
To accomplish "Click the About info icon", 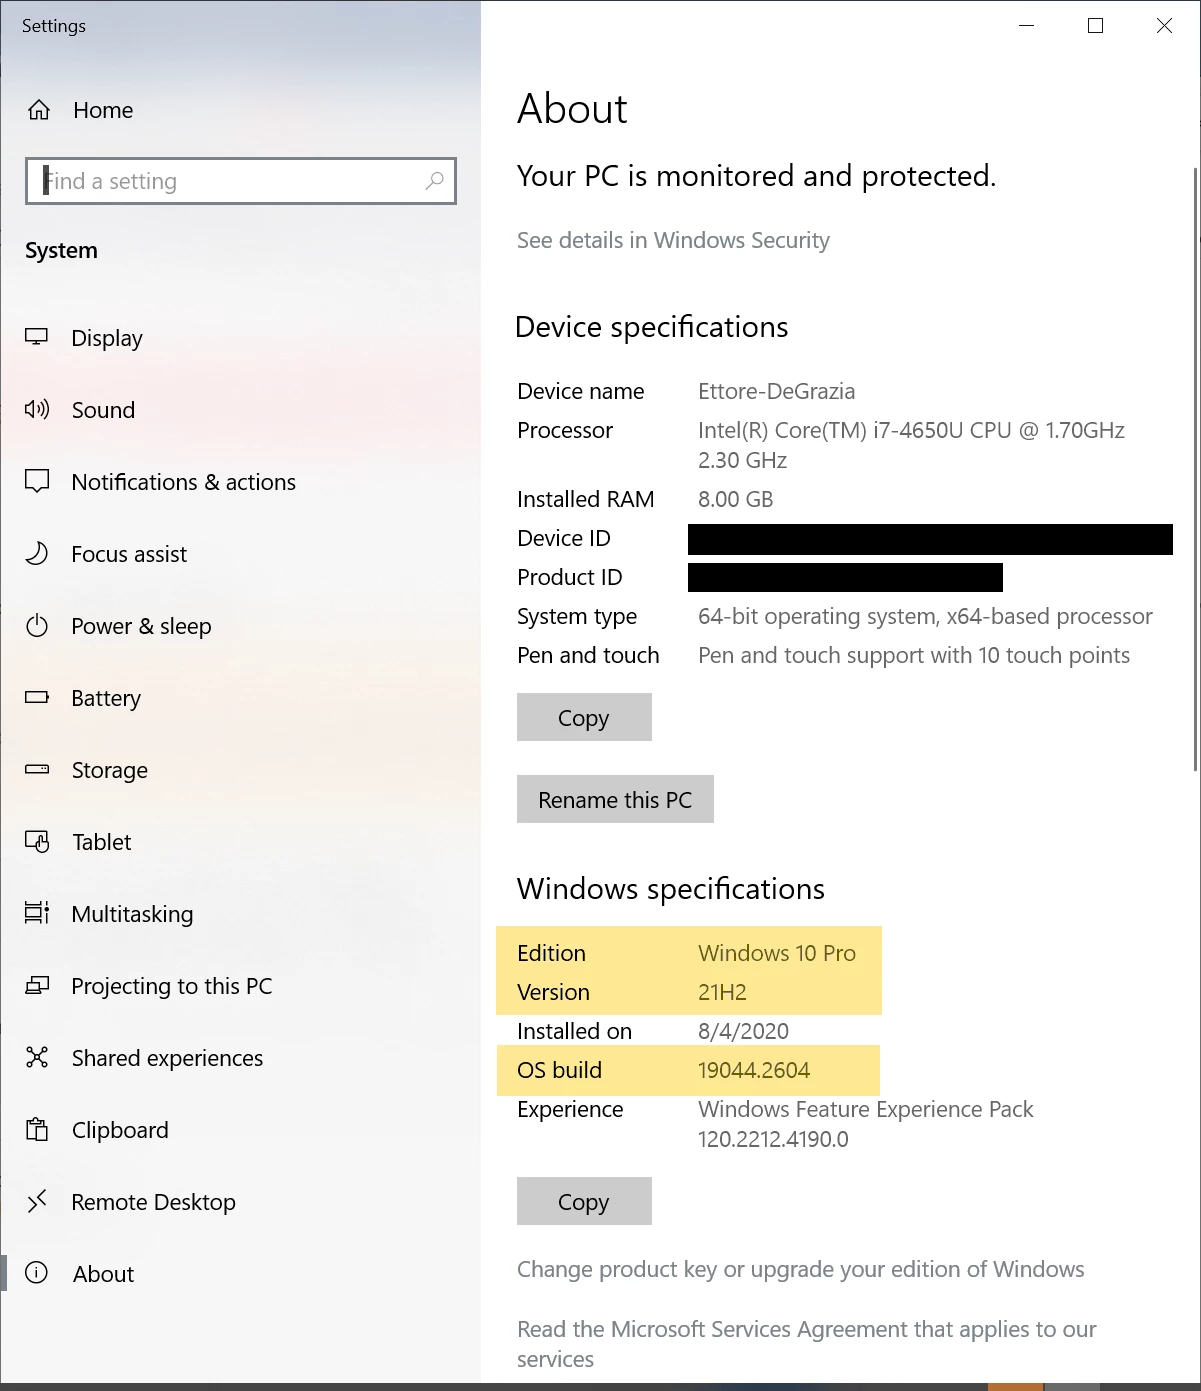I will pos(37,1273).
